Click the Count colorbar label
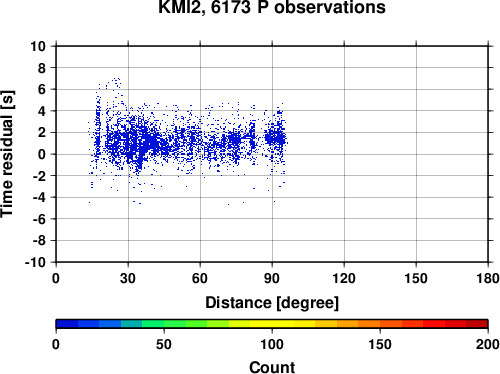The width and height of the screenshot is (500, 374). [272, 367]
